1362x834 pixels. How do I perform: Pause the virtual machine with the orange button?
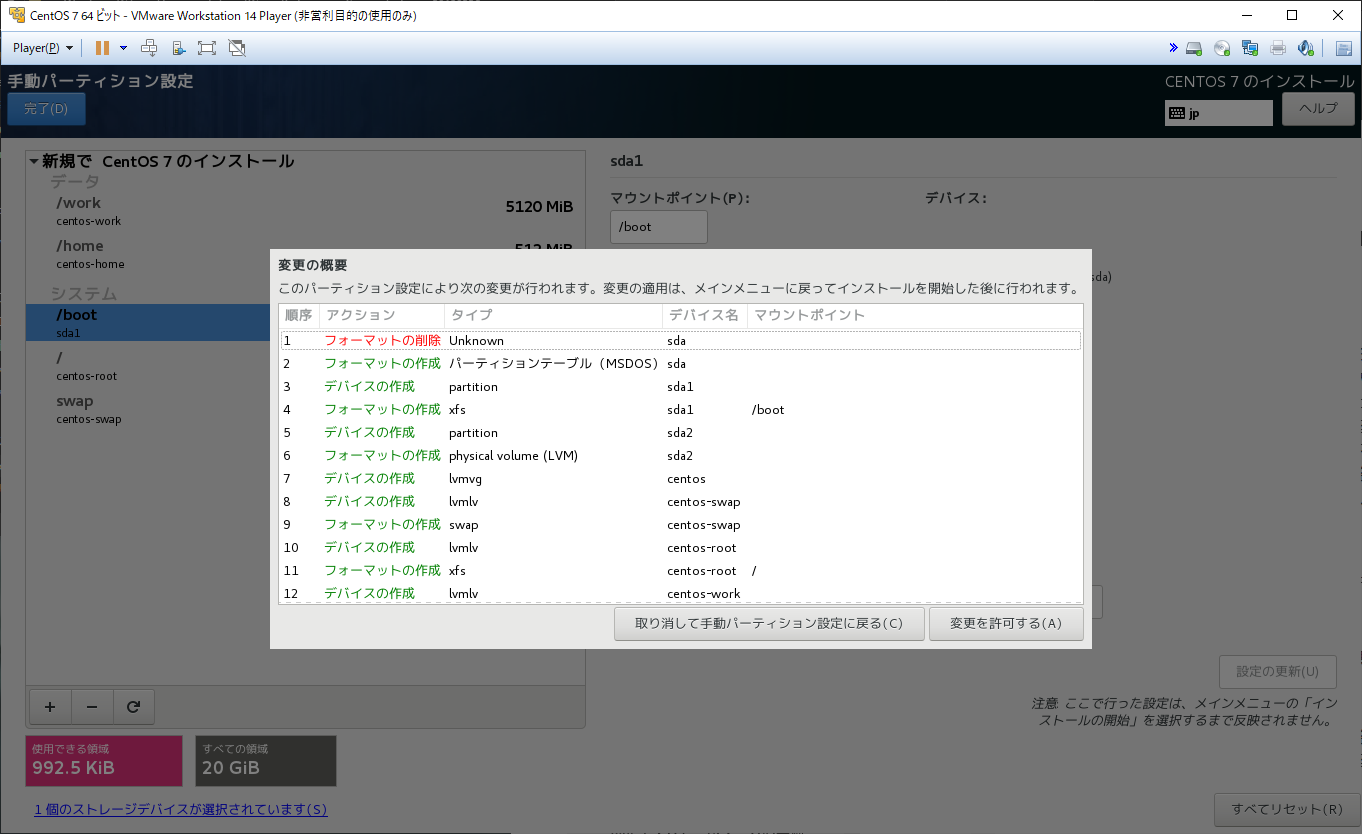click(102, 48)
